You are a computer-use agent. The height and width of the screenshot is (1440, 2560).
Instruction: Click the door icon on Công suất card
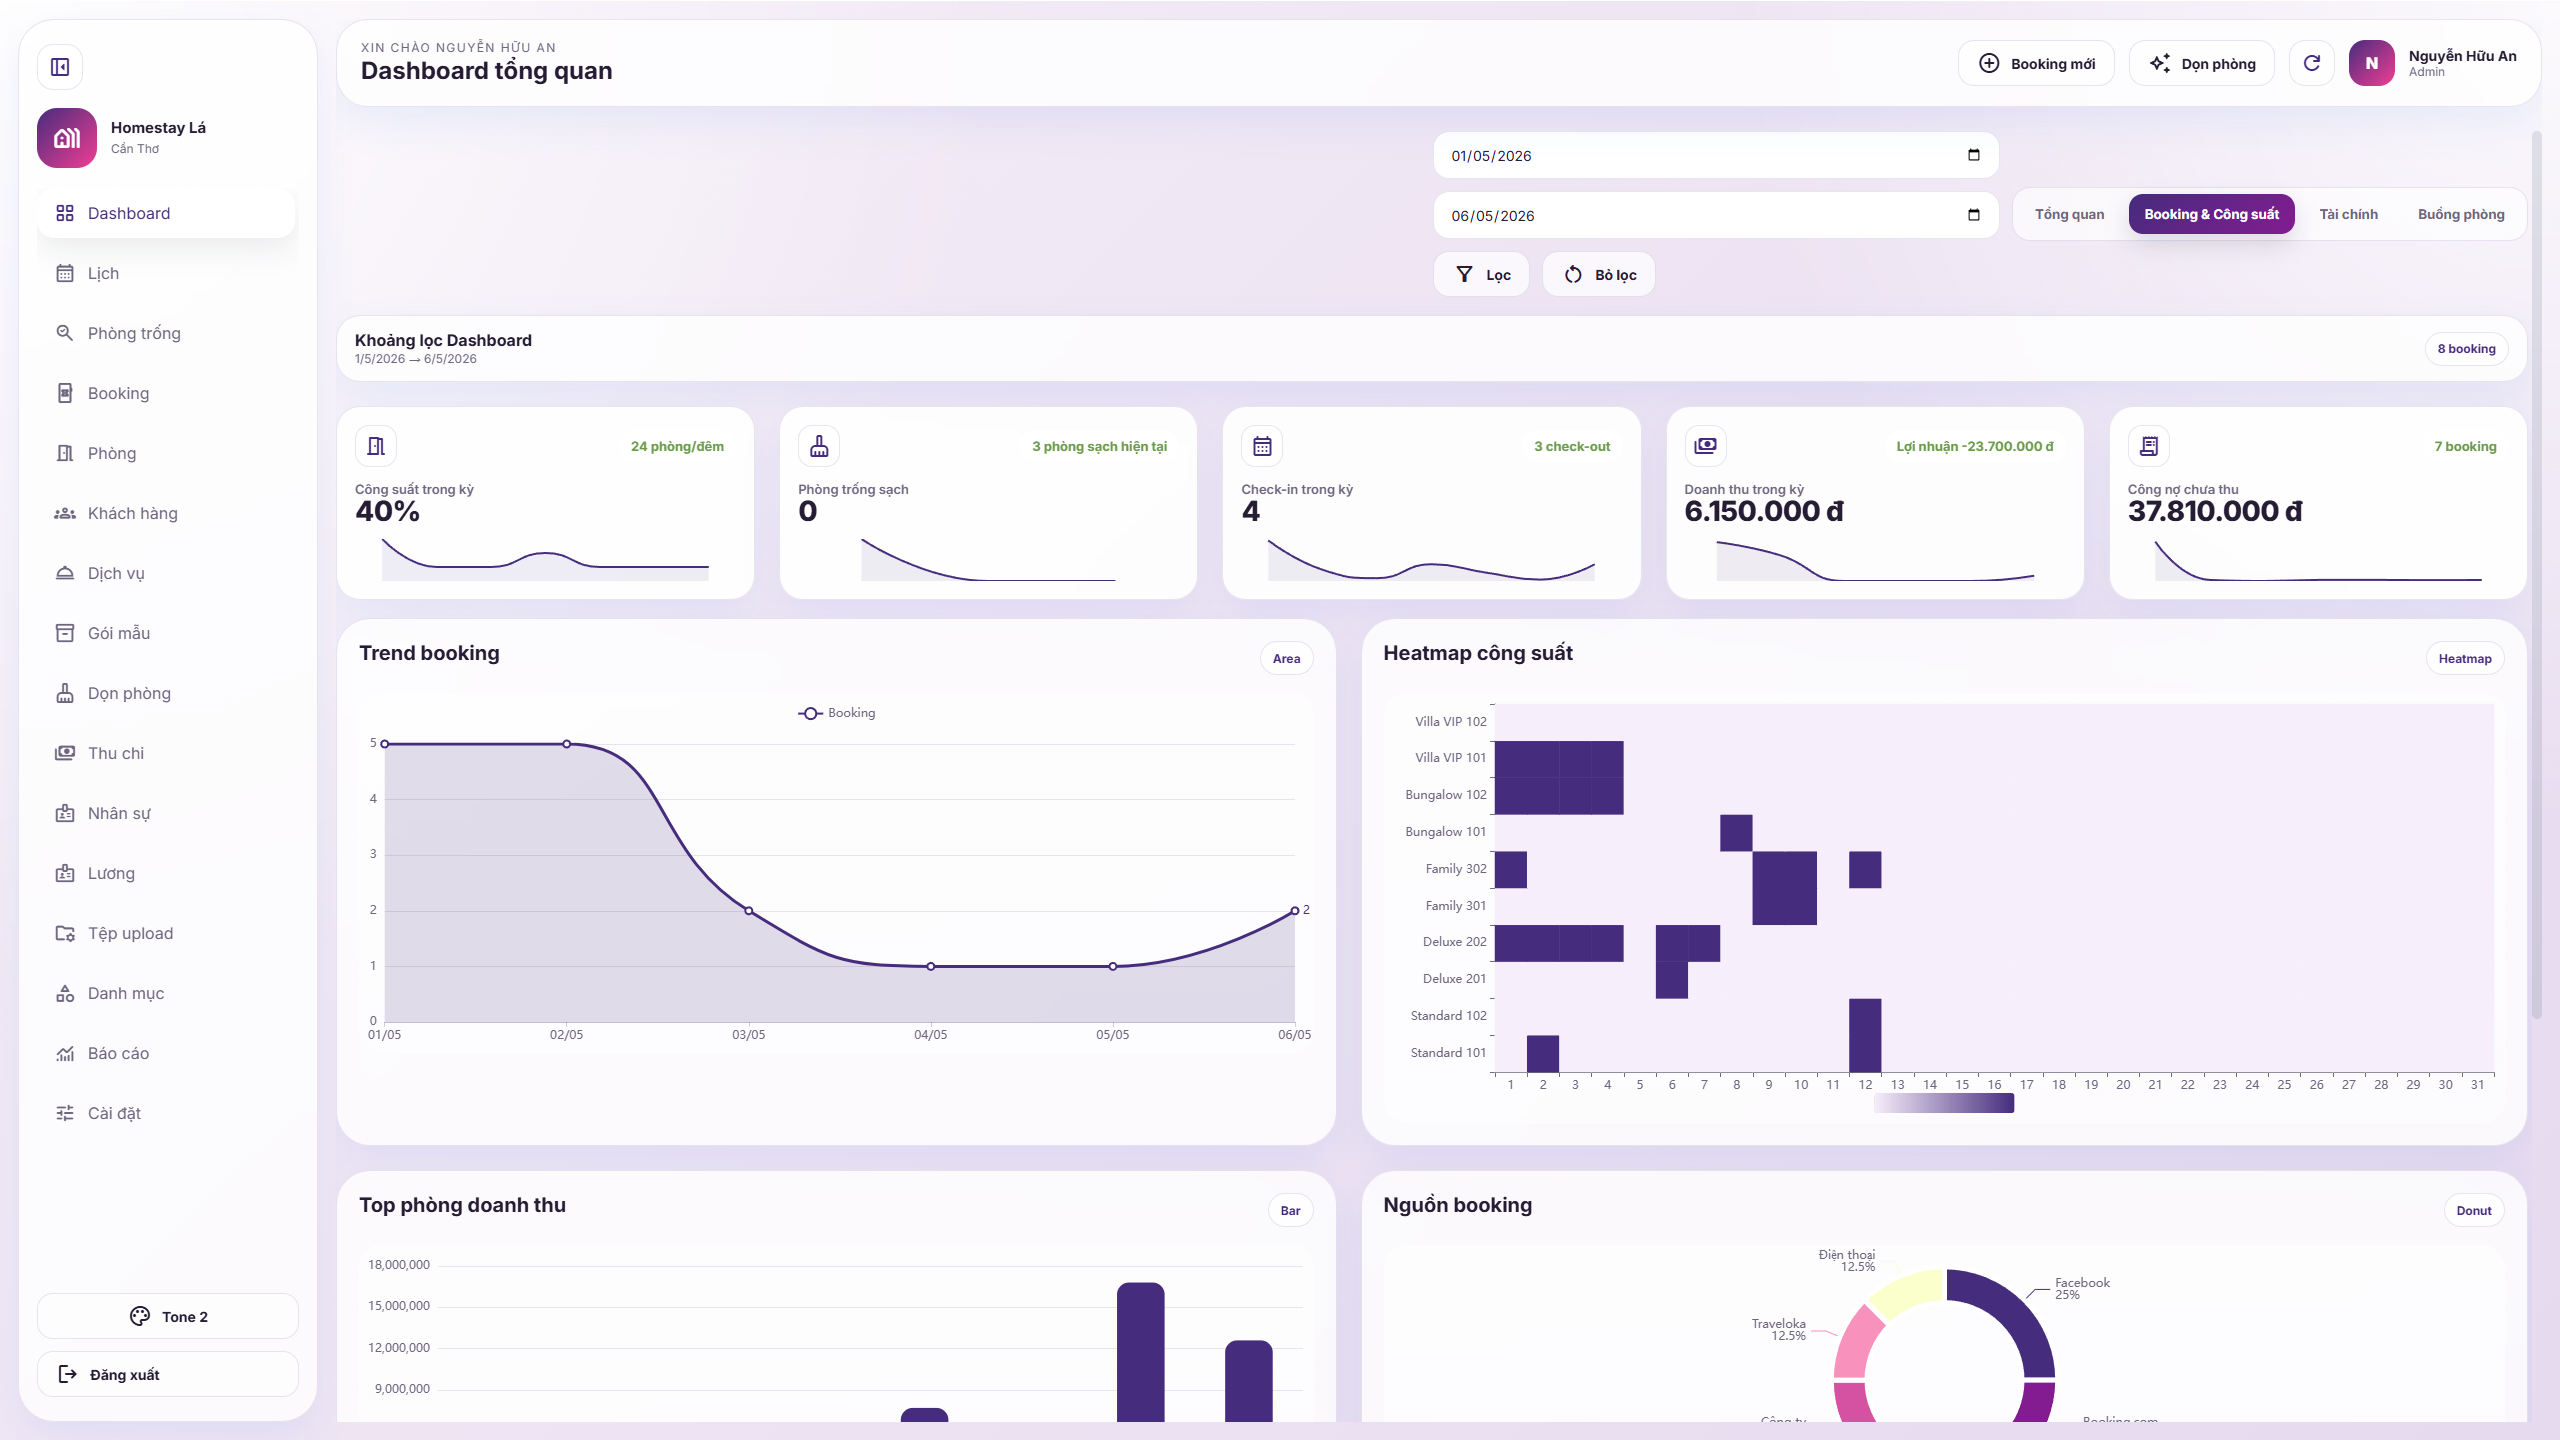[x=376, y=446]
